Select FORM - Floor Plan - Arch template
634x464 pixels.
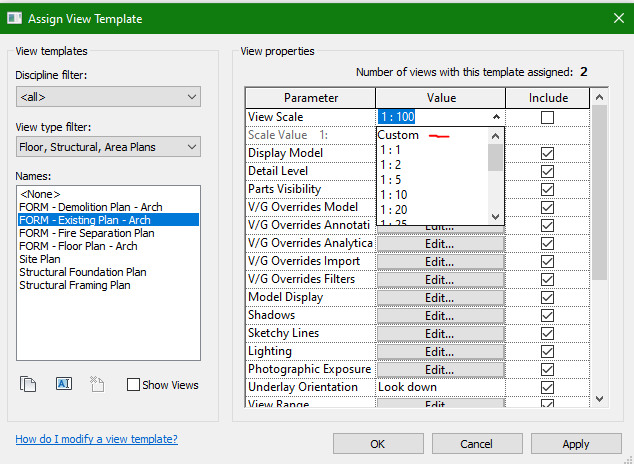[108, 246]
